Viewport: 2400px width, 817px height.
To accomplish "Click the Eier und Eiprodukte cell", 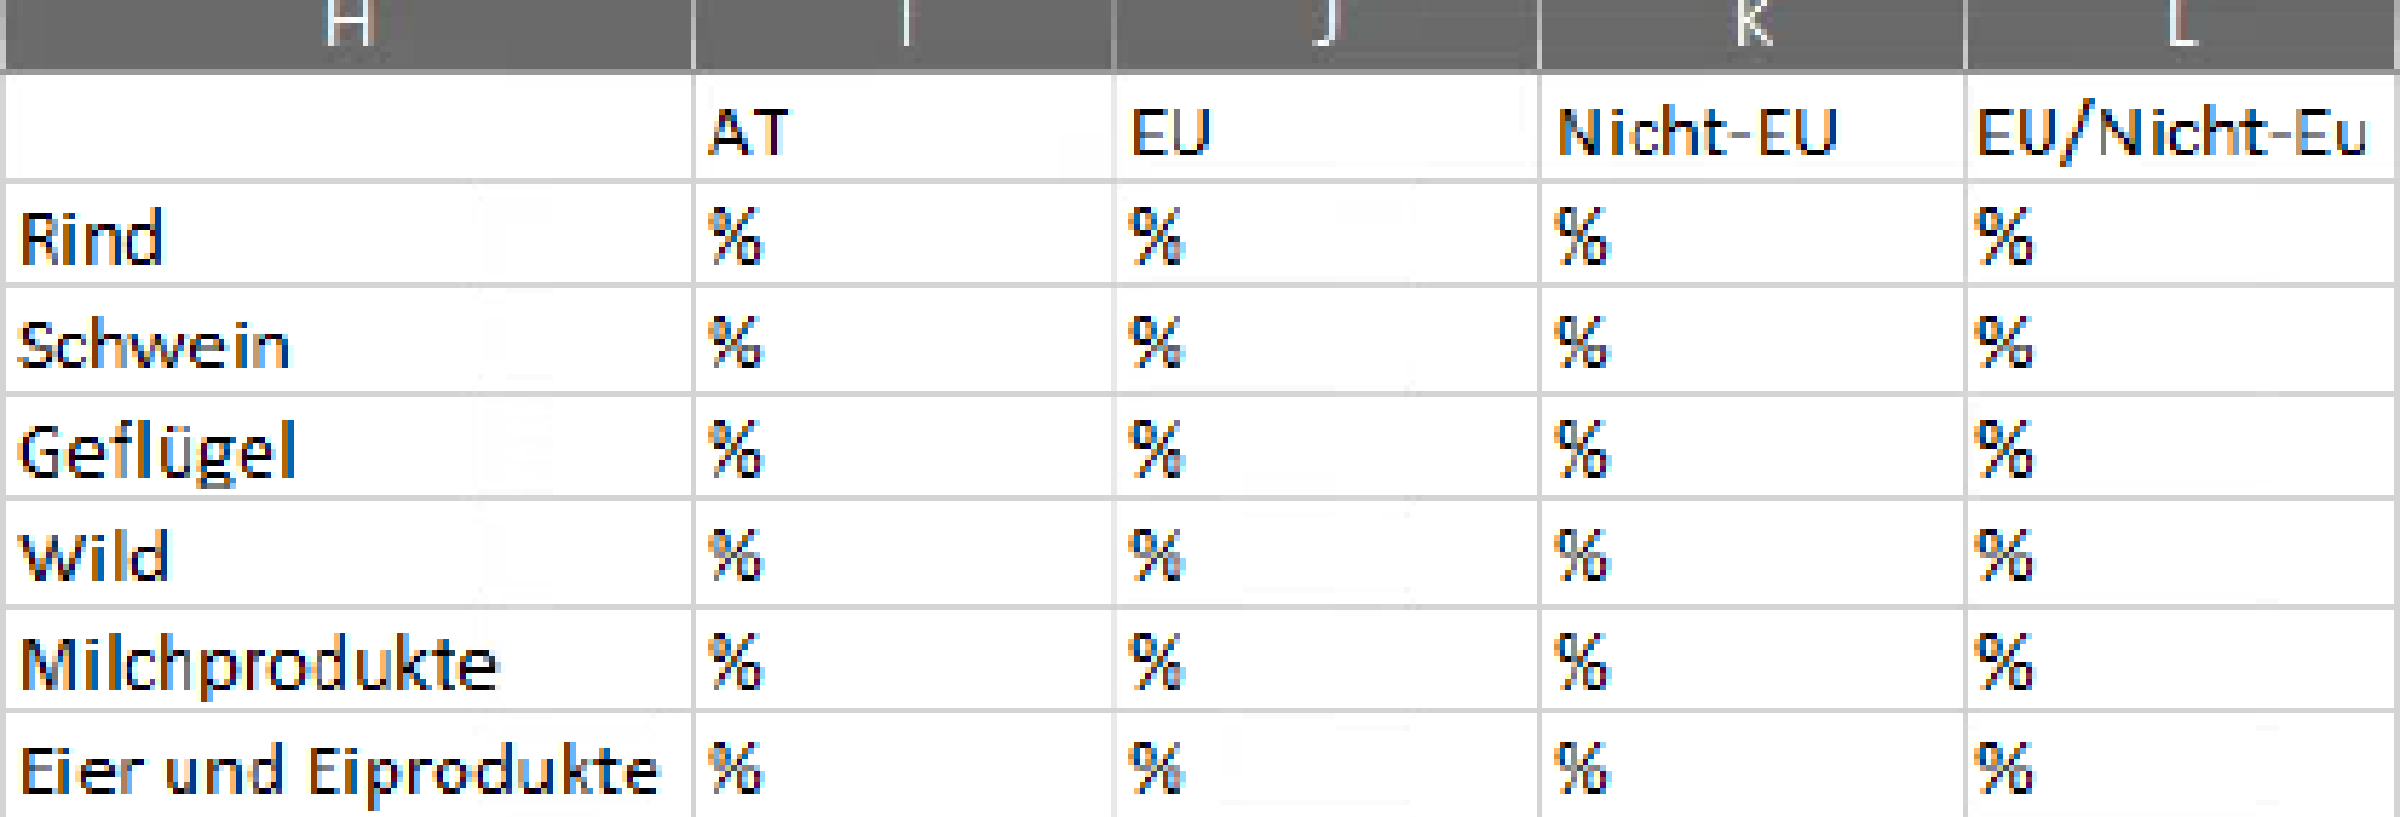I will tap(348, 768).
